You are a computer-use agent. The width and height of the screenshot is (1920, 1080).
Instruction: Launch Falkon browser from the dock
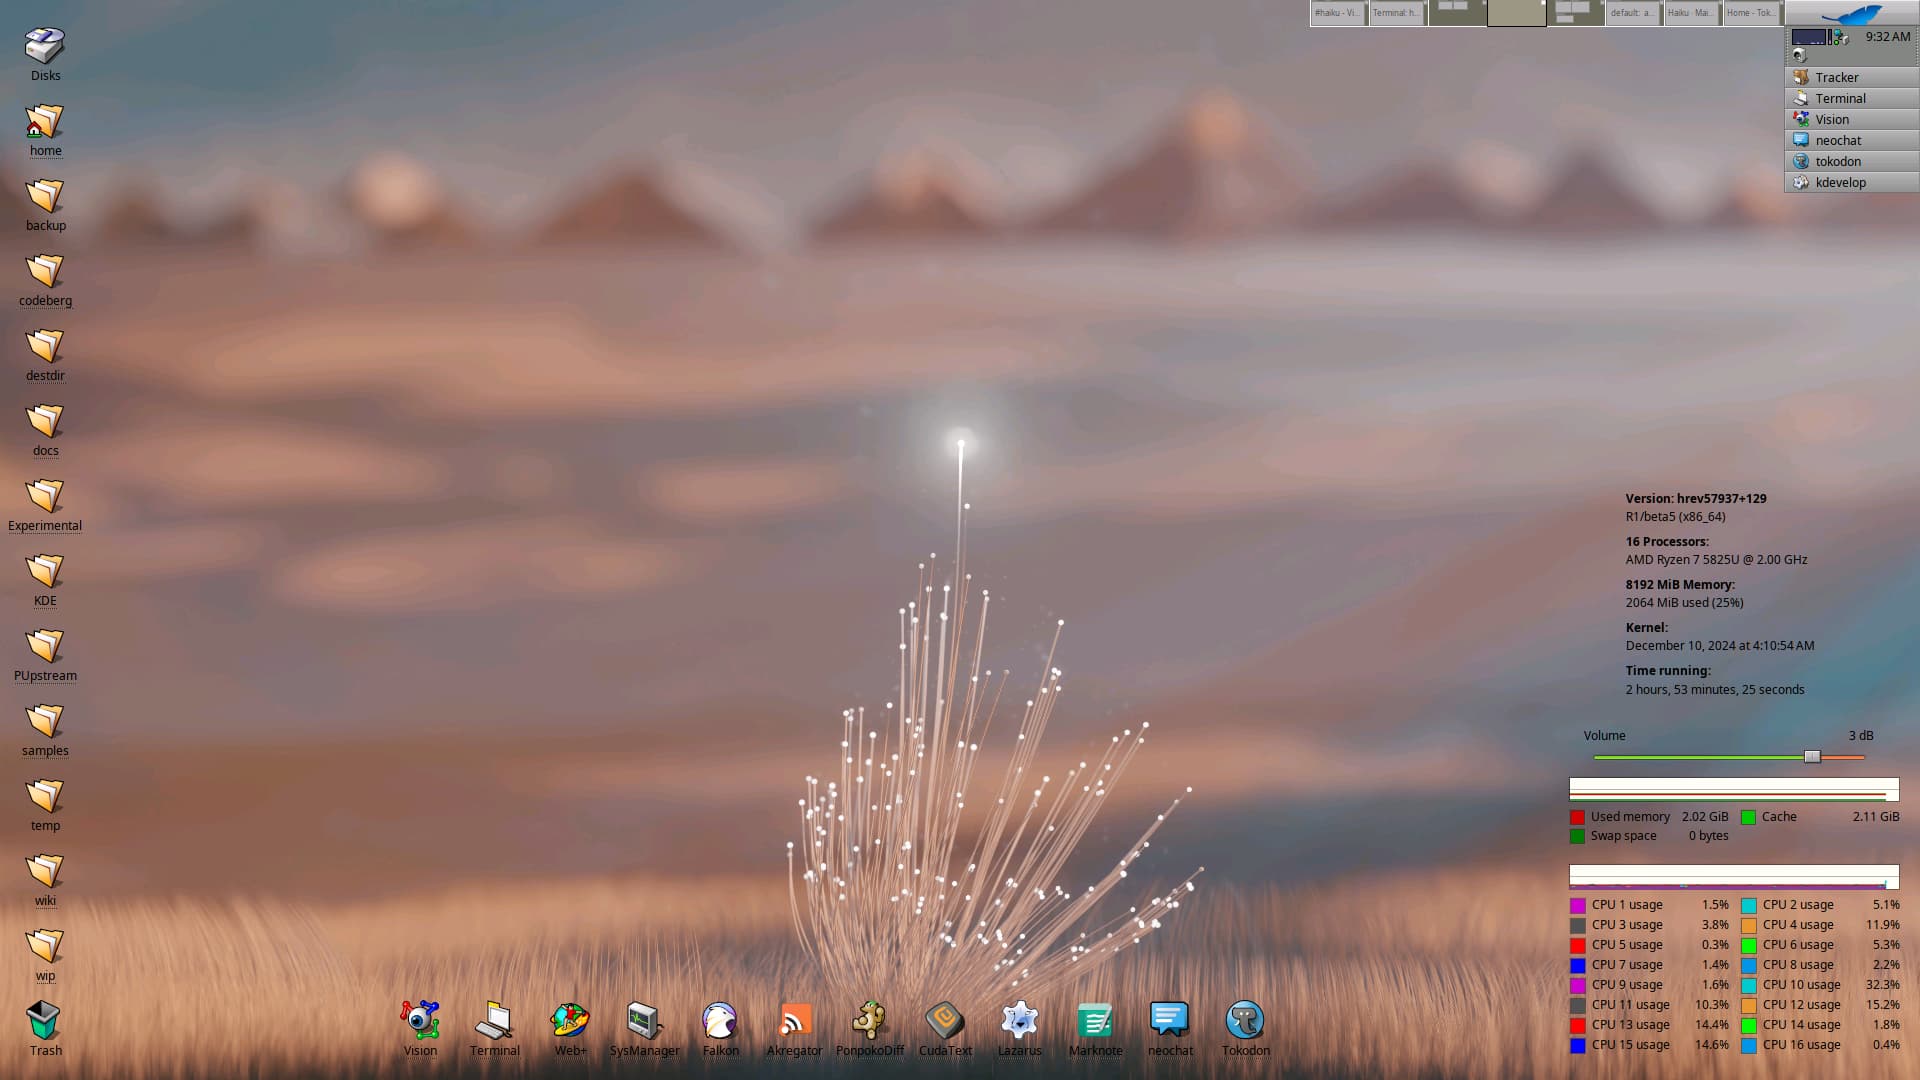(x=720, y=1020)
